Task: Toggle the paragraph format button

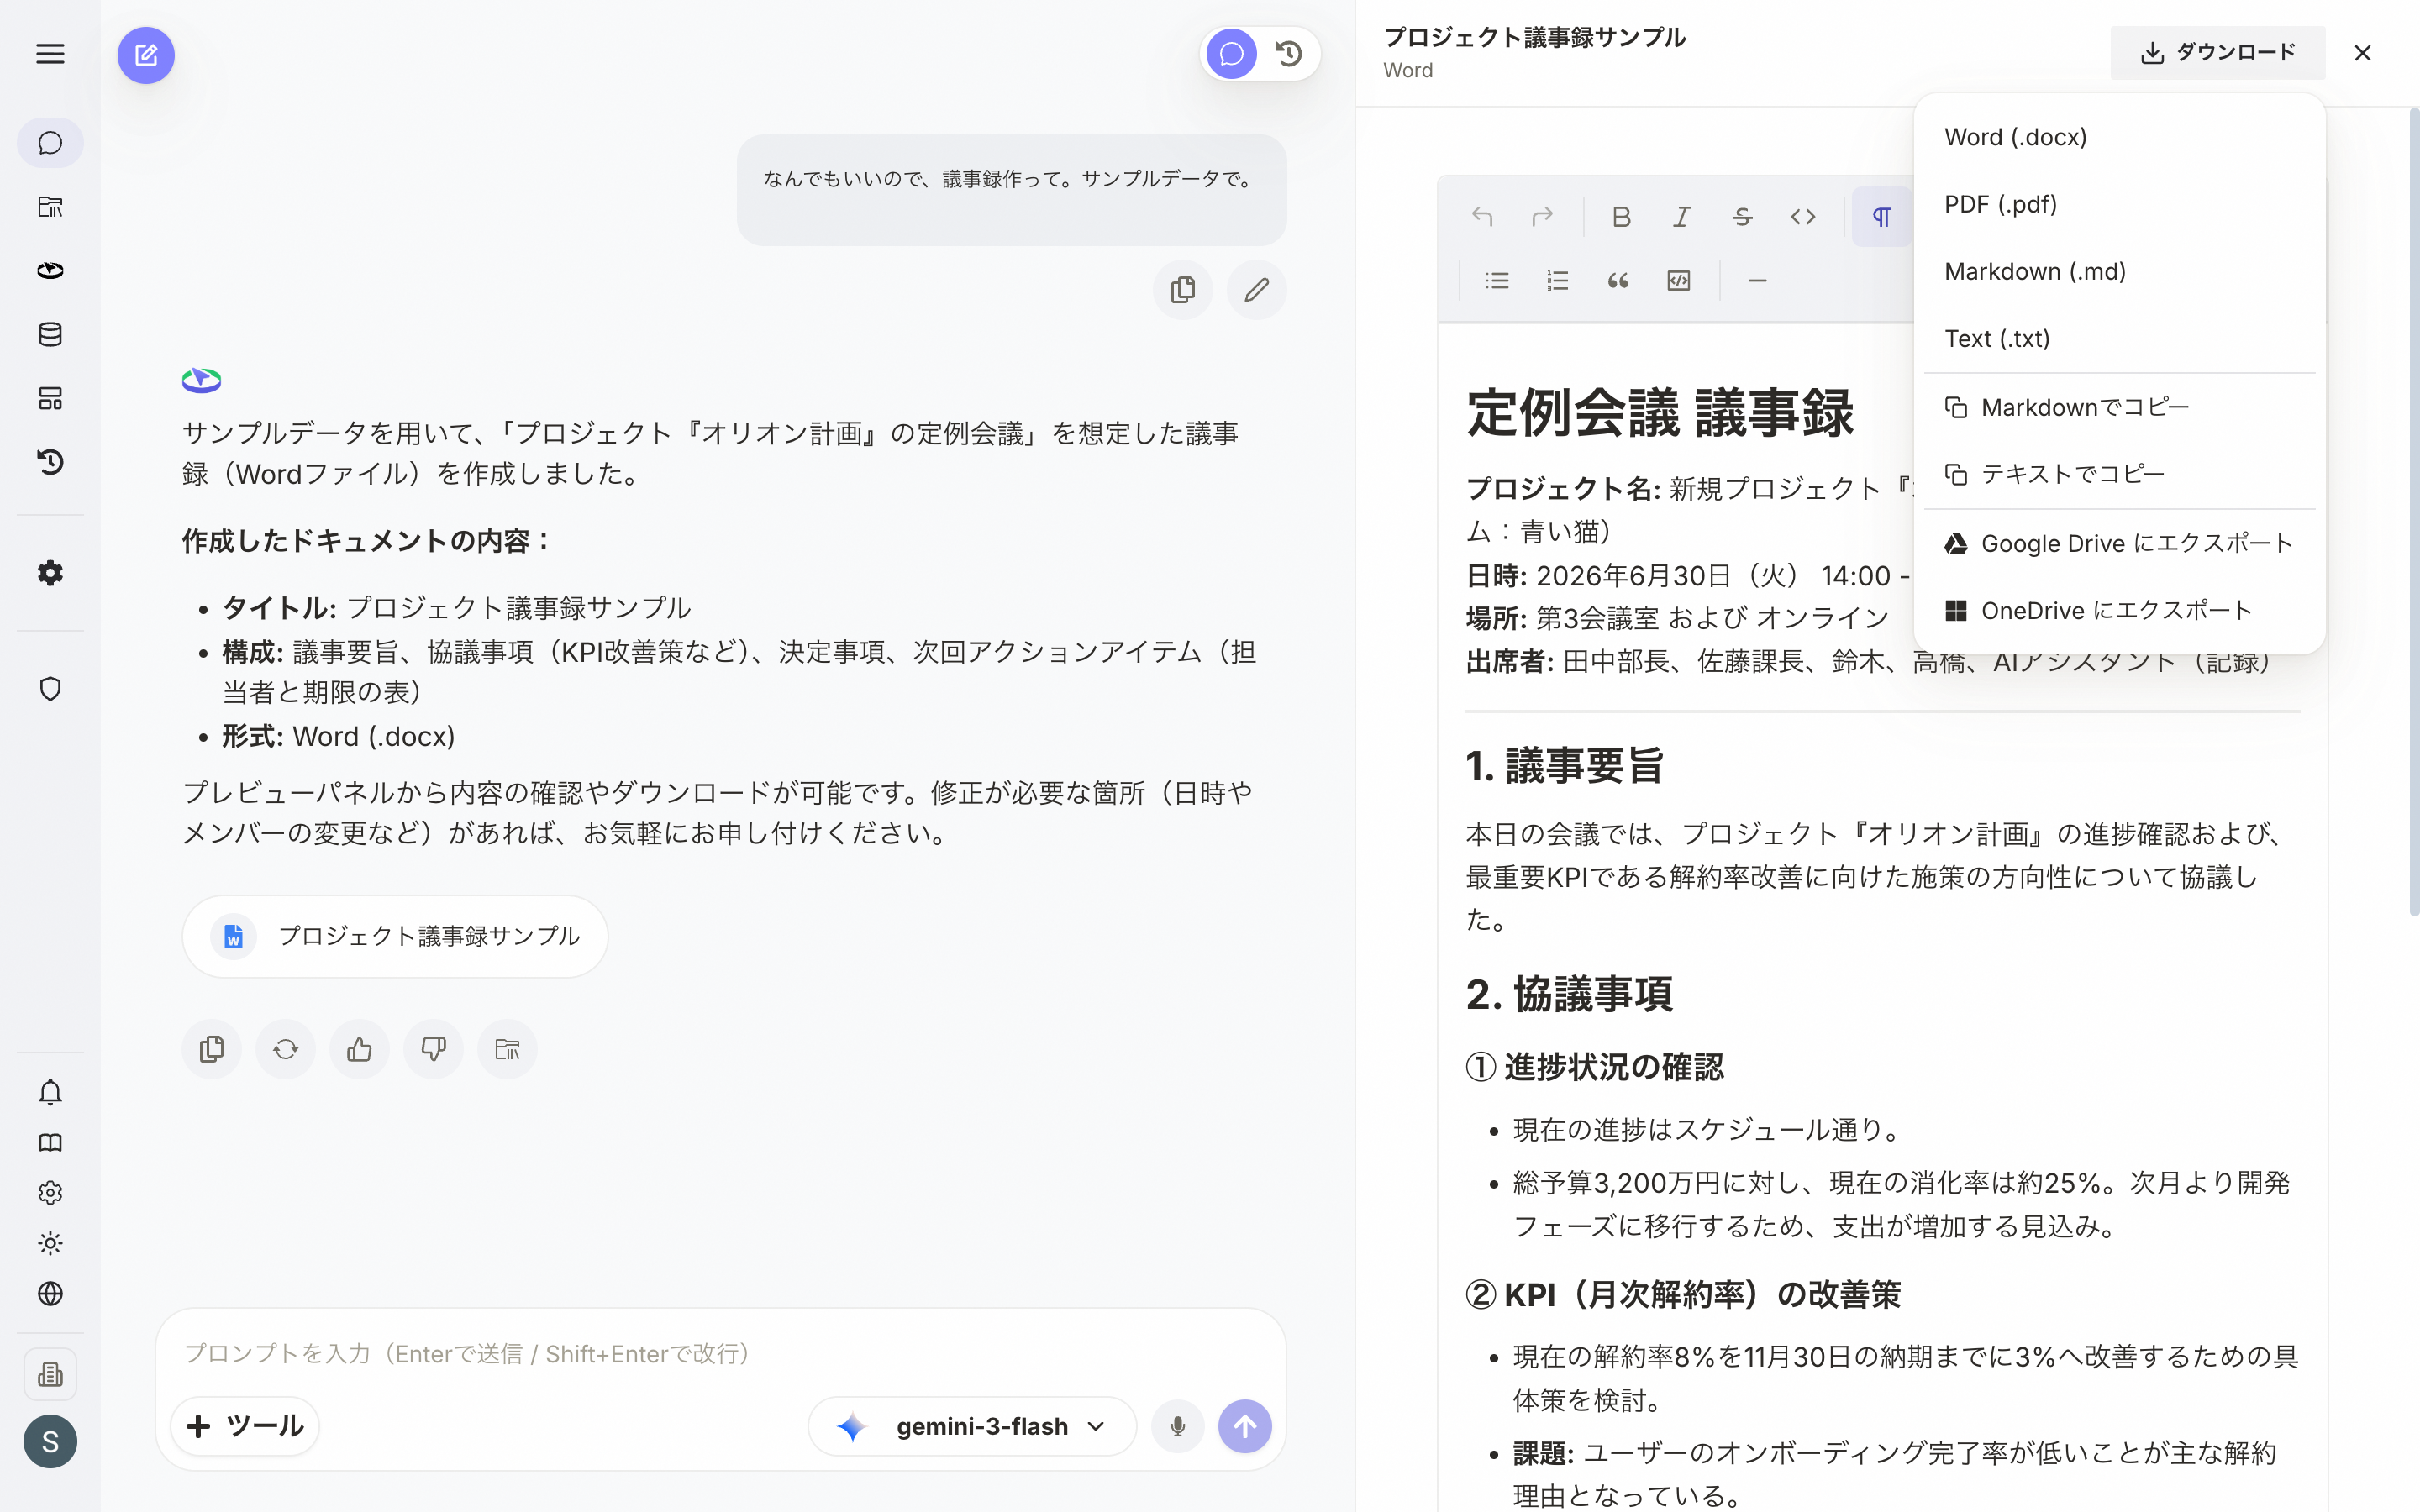Action: 1881,217
